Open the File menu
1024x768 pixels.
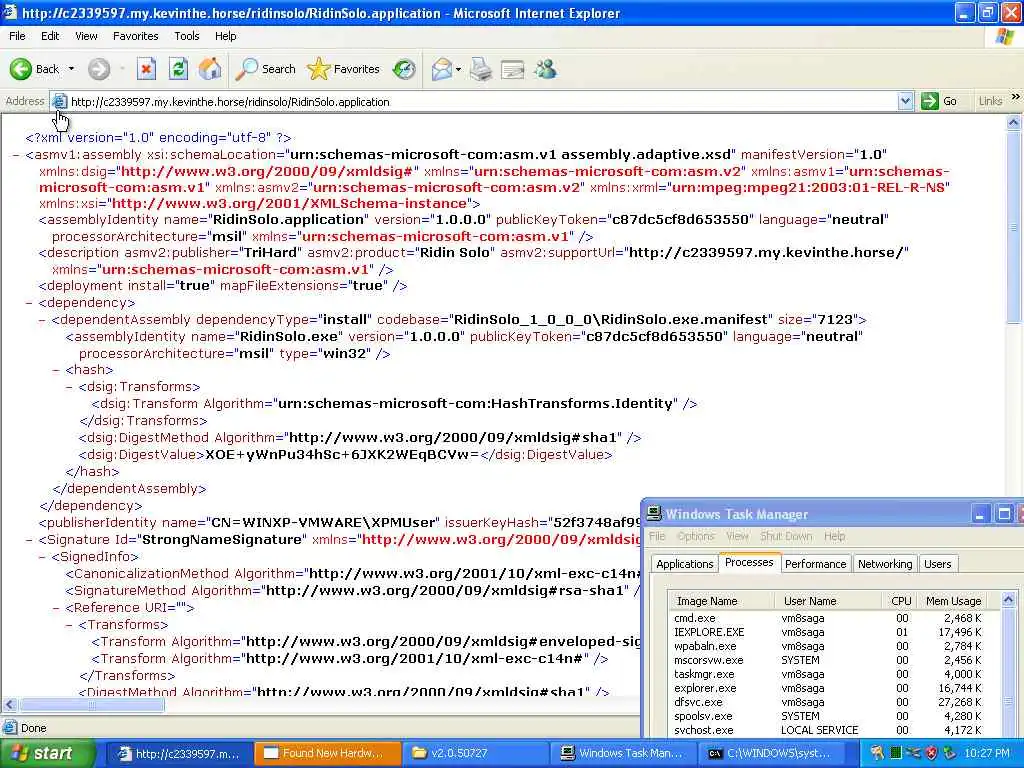[x=17, y=36]
